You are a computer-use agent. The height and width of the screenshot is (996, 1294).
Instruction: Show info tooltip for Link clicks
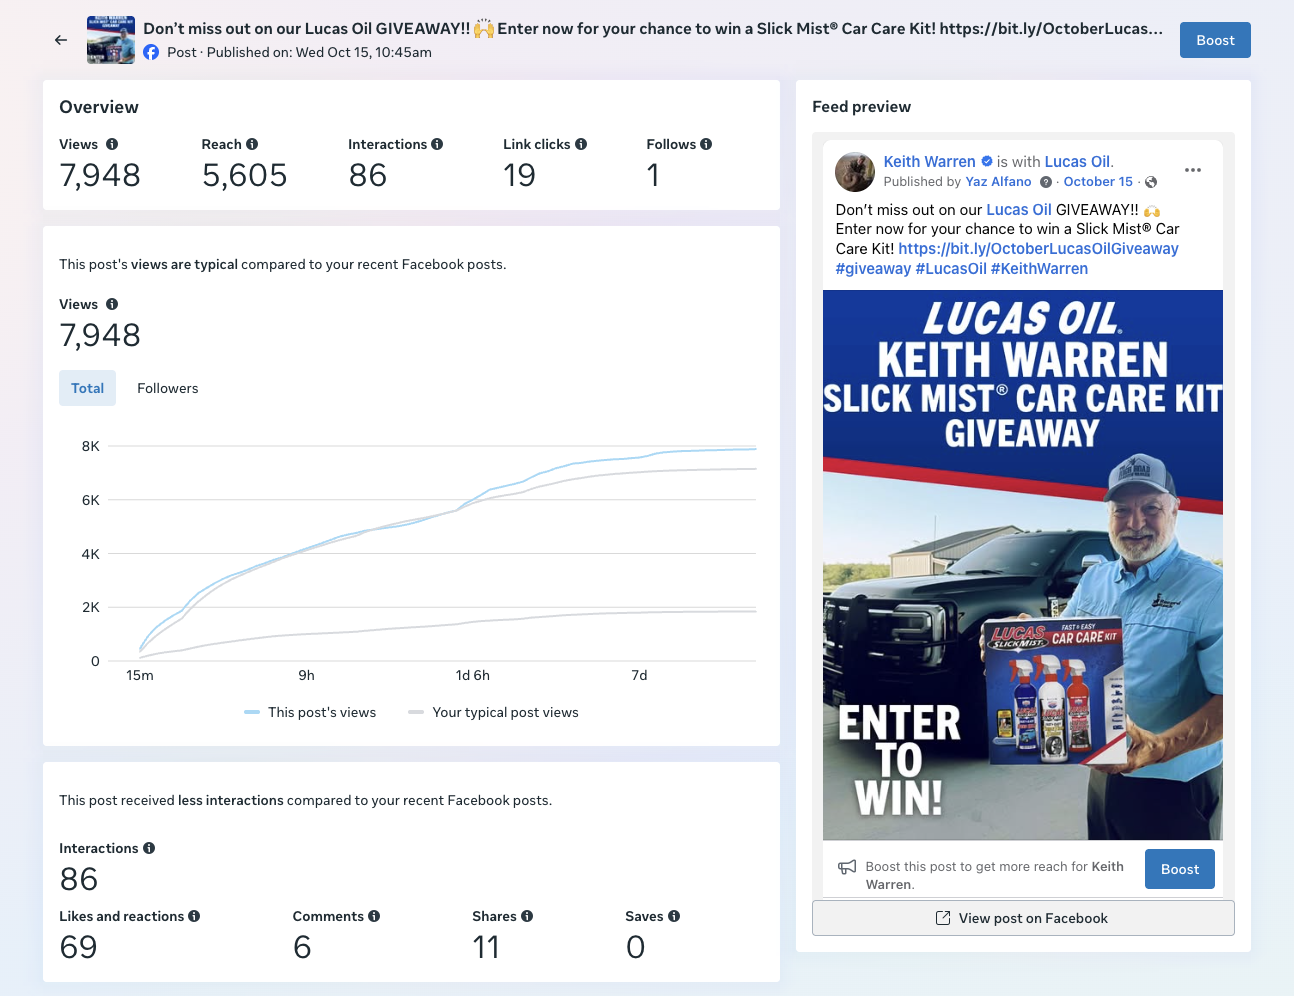pyautogui.click(x=581, y=144)
